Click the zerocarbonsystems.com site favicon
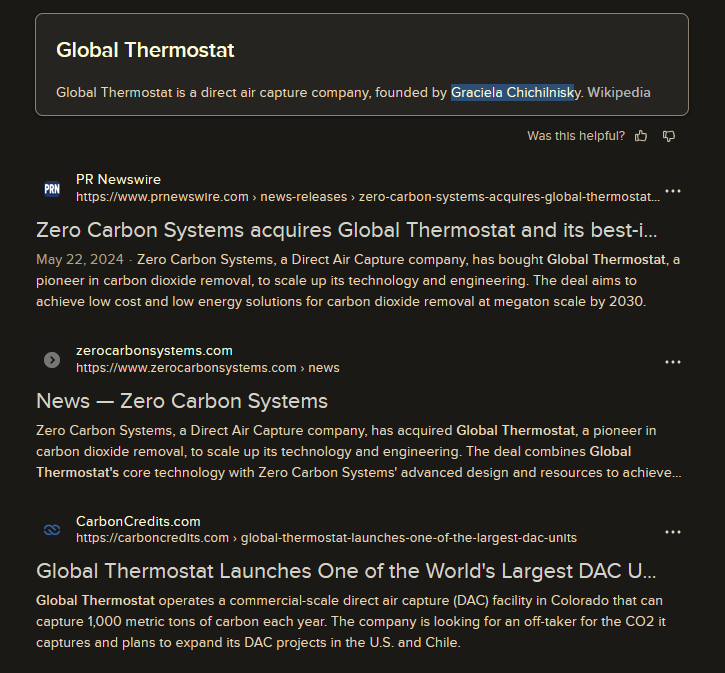The image size is (725, 673). point(52,360)
